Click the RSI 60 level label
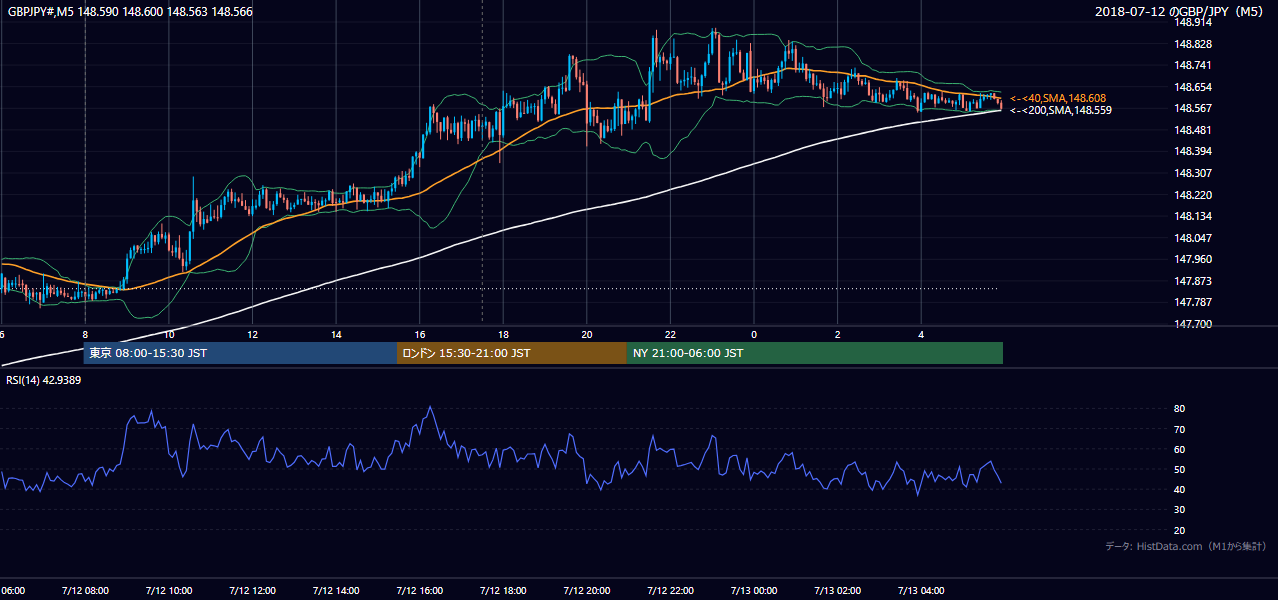This screenshot has width=1278, height=600. [x=1179, y=449]
